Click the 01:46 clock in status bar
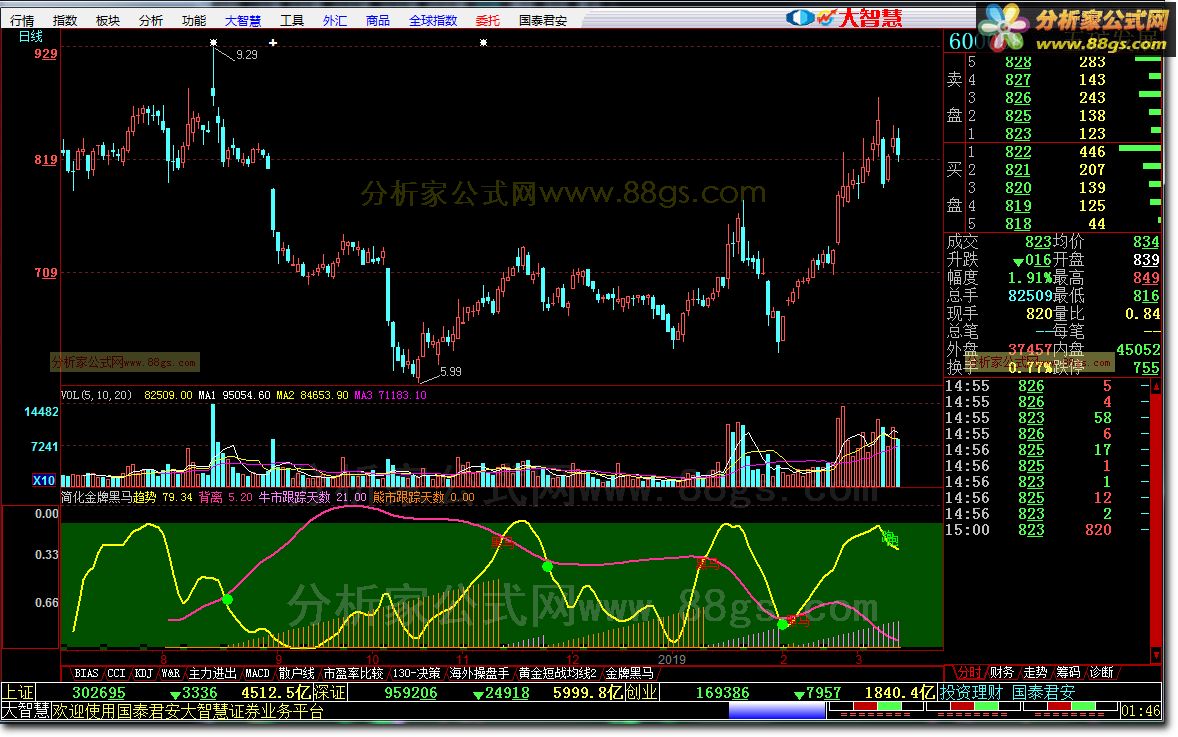This screenshot has height=737, width=1178. (x=1140, y=711)
